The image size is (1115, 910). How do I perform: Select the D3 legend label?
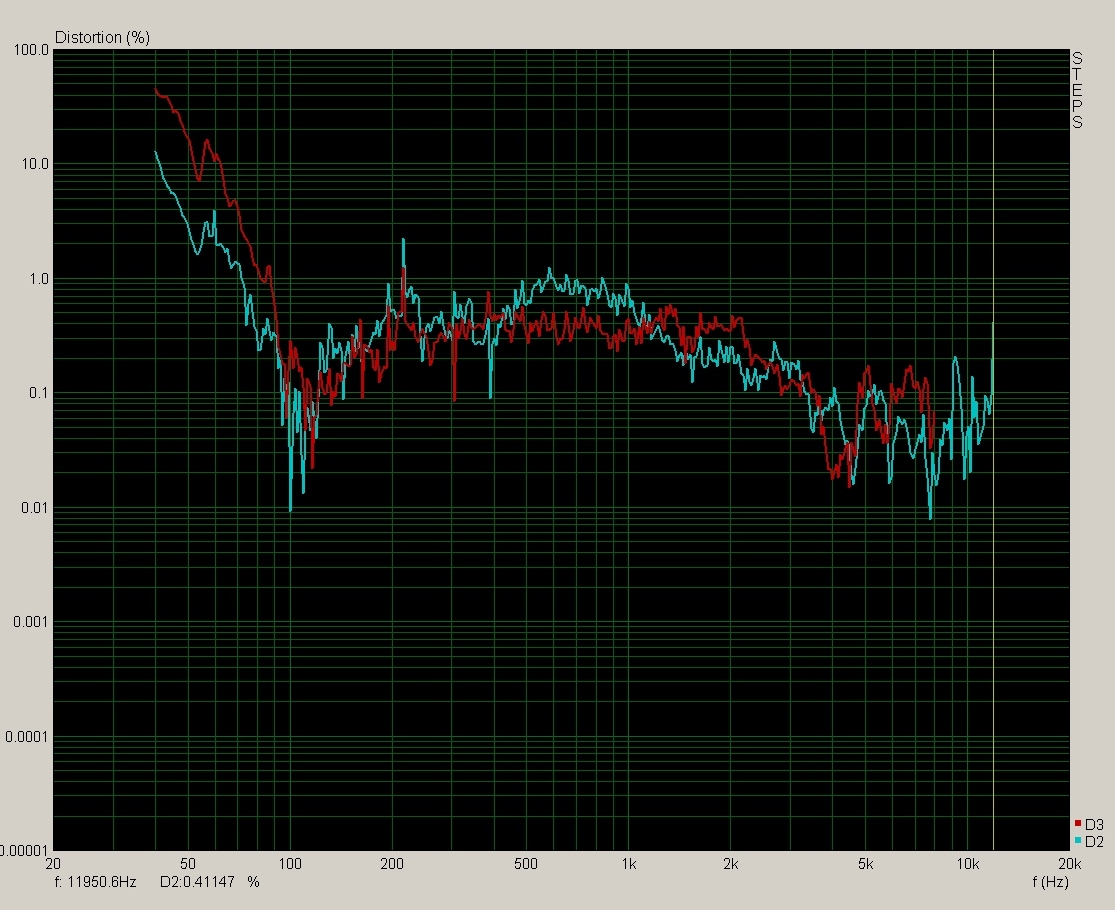[1093, 825]
